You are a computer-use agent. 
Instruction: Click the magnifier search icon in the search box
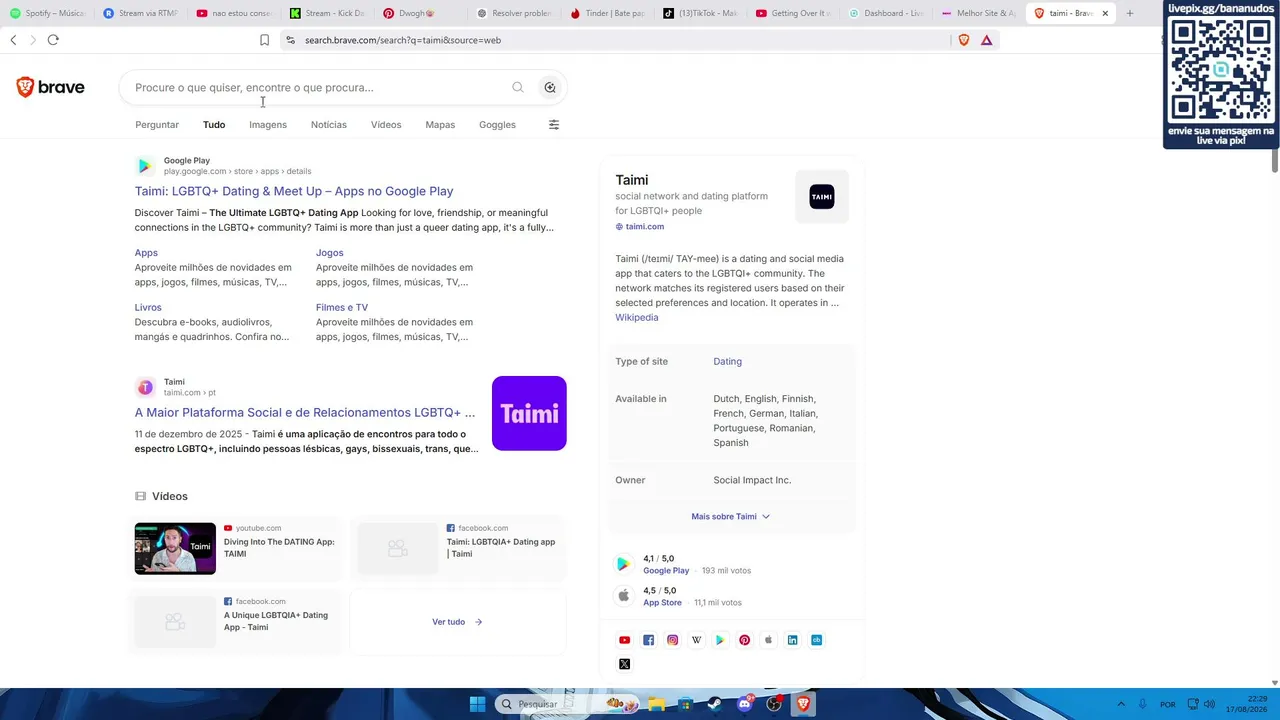518,87
